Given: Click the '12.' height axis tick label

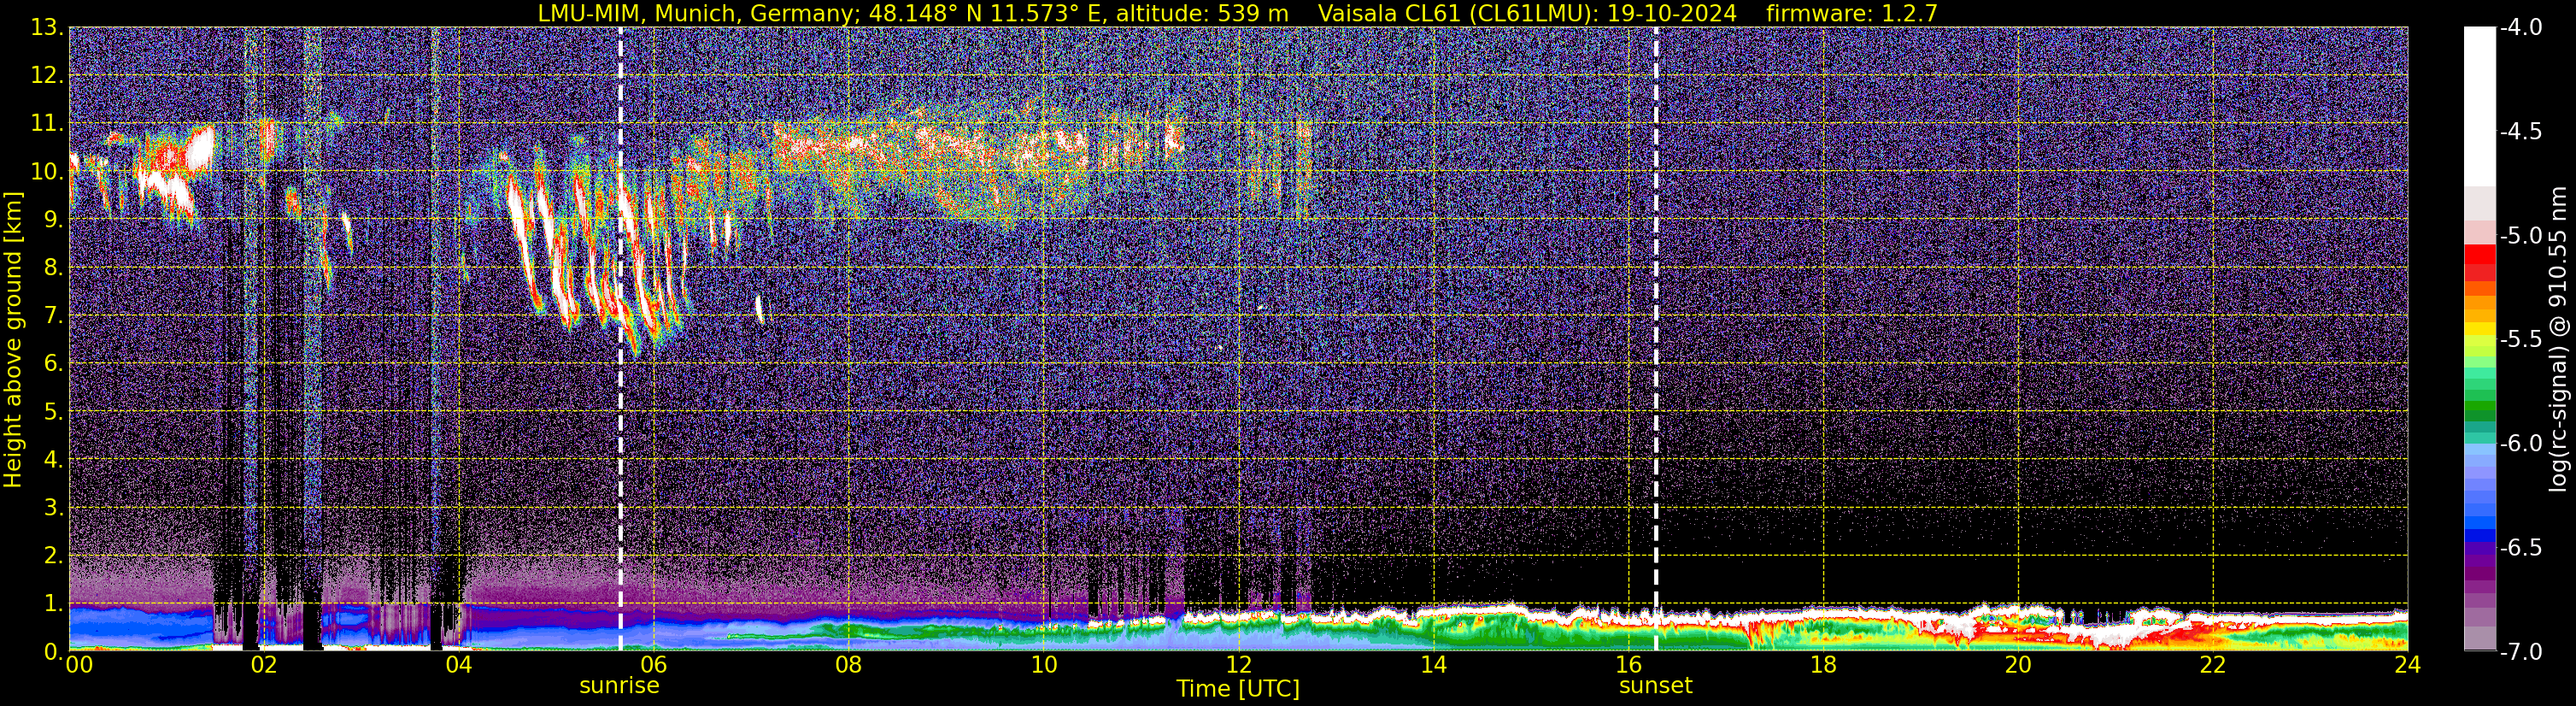Looking at the screenshot, I should click(x=47, y=76).
